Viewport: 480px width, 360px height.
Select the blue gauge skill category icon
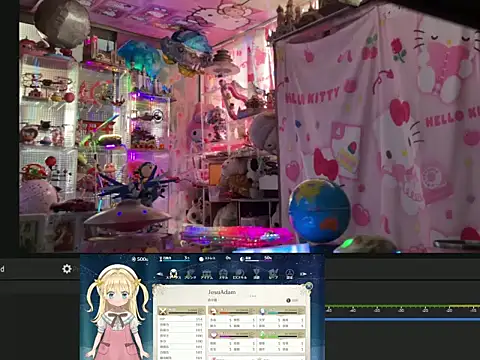point(263,311)
